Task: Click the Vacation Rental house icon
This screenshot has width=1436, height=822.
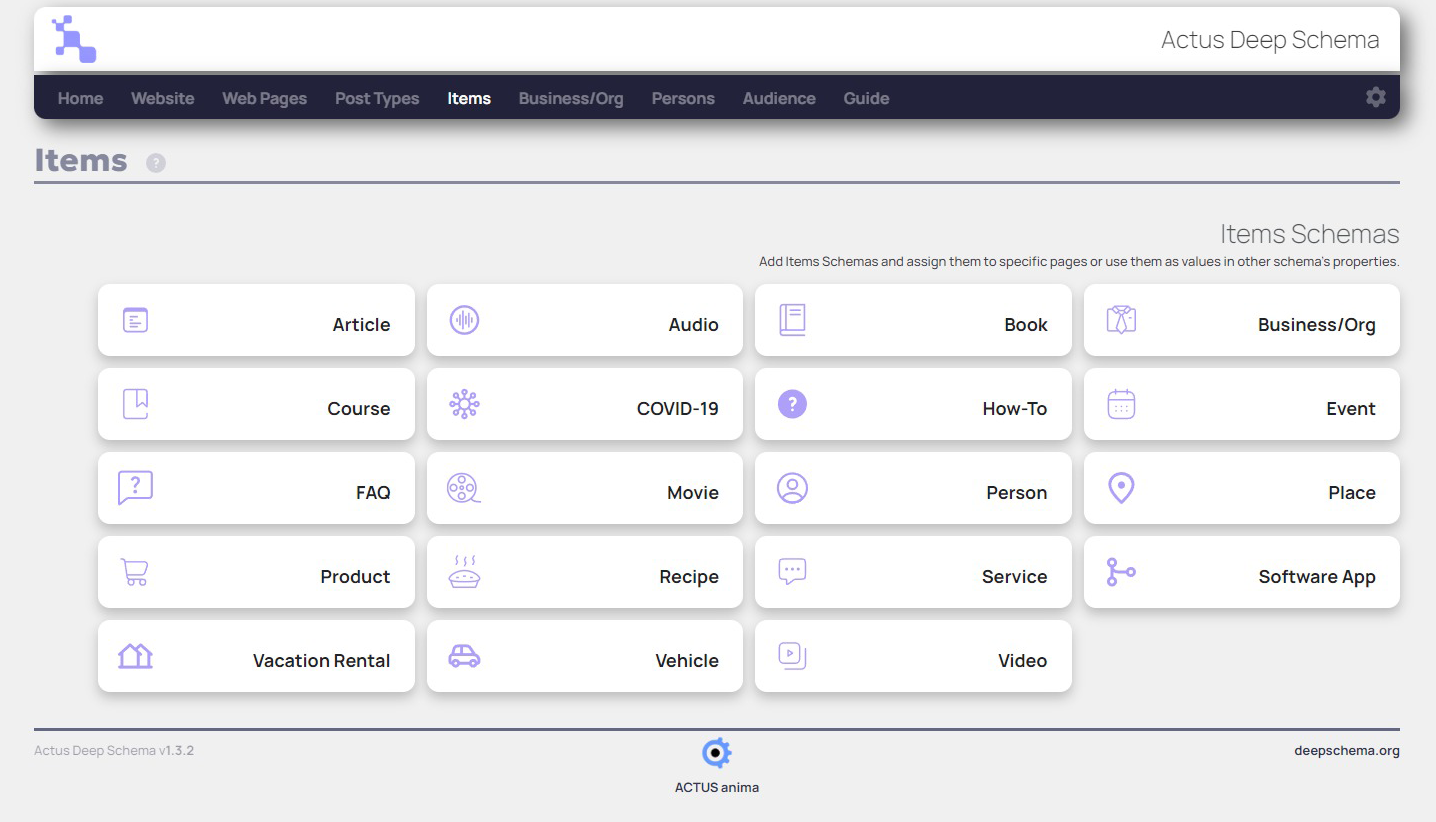Action: click(x=135, y=656)
